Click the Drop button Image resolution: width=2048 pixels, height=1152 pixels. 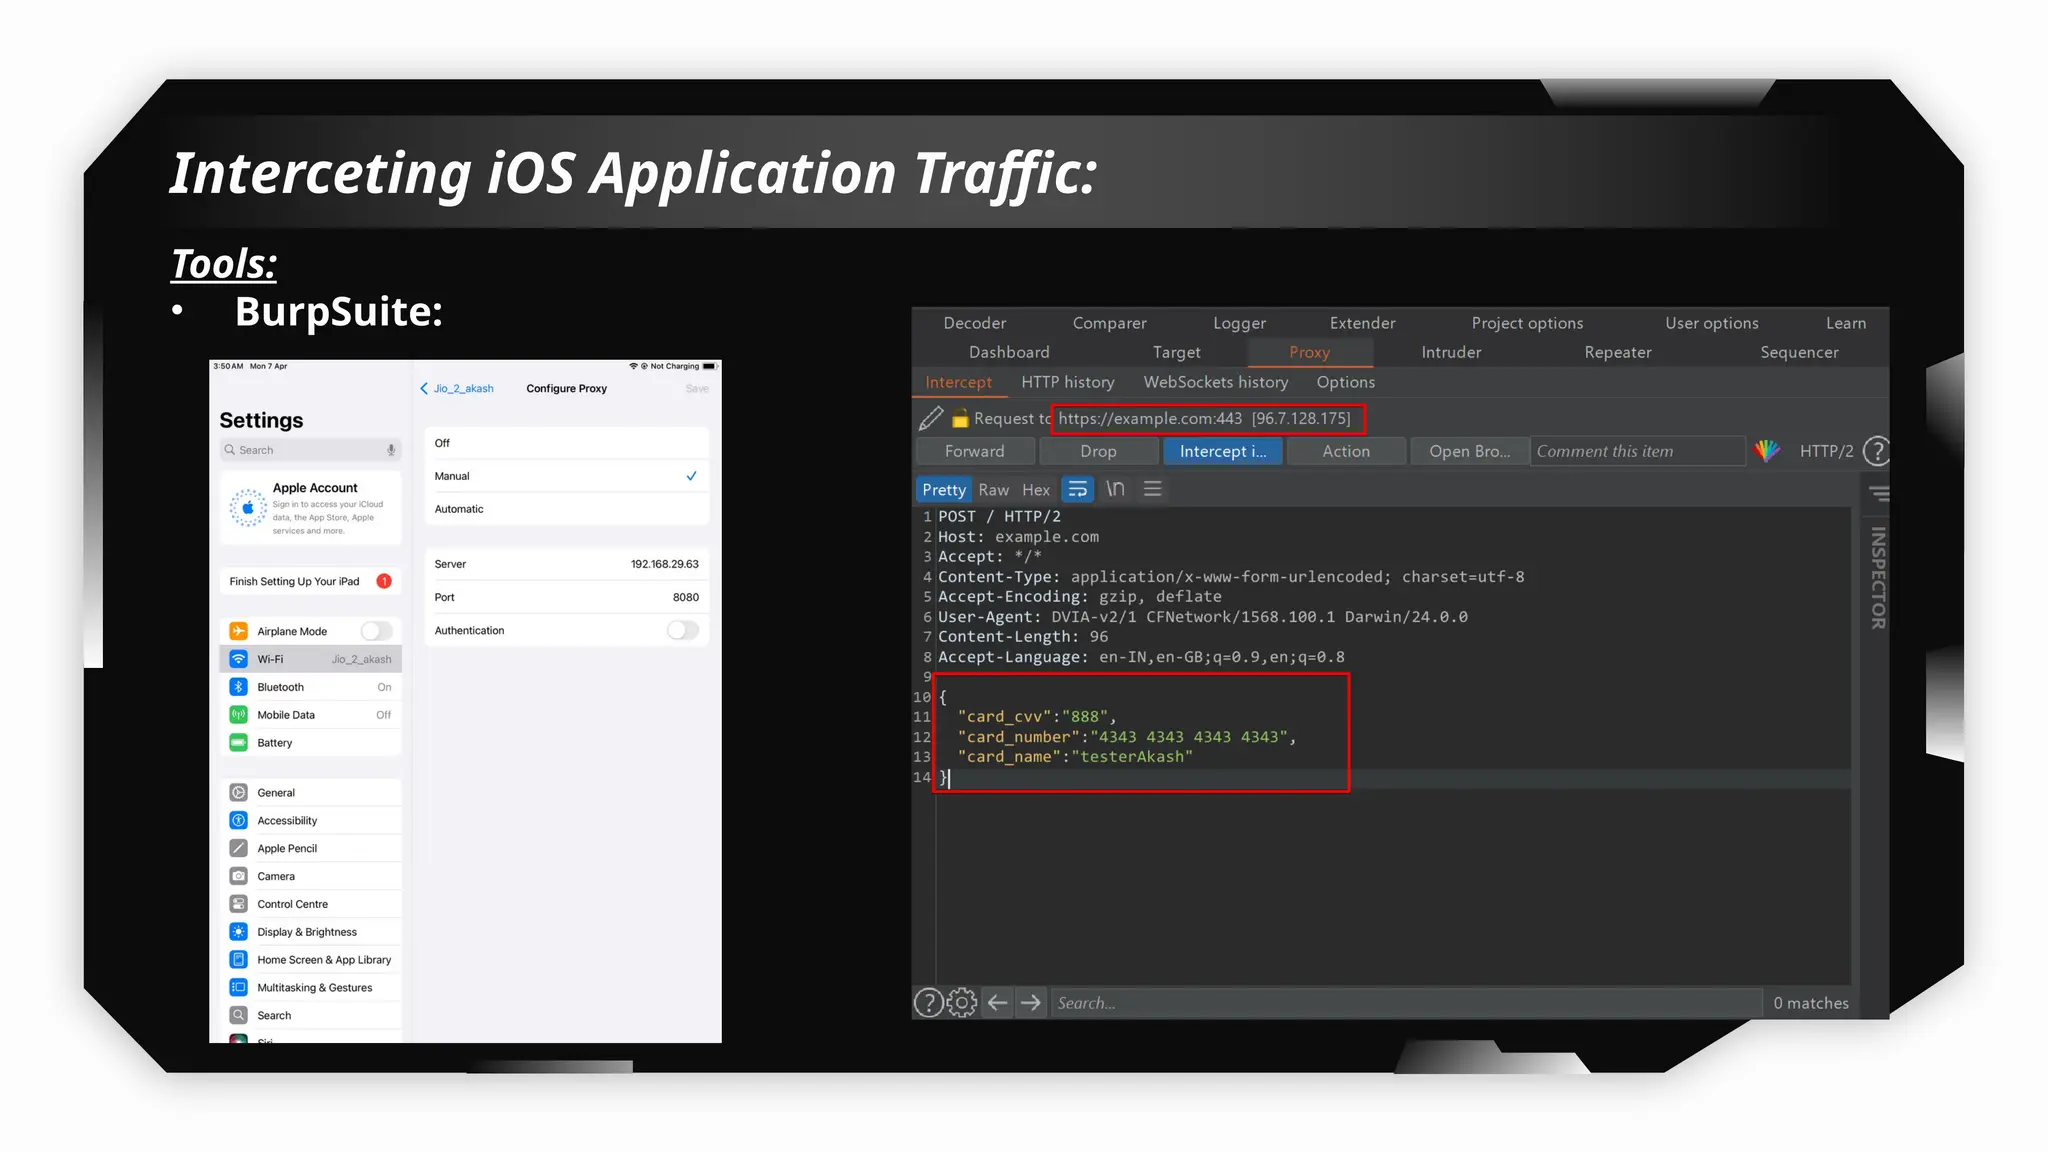[x=1098, y=451]
